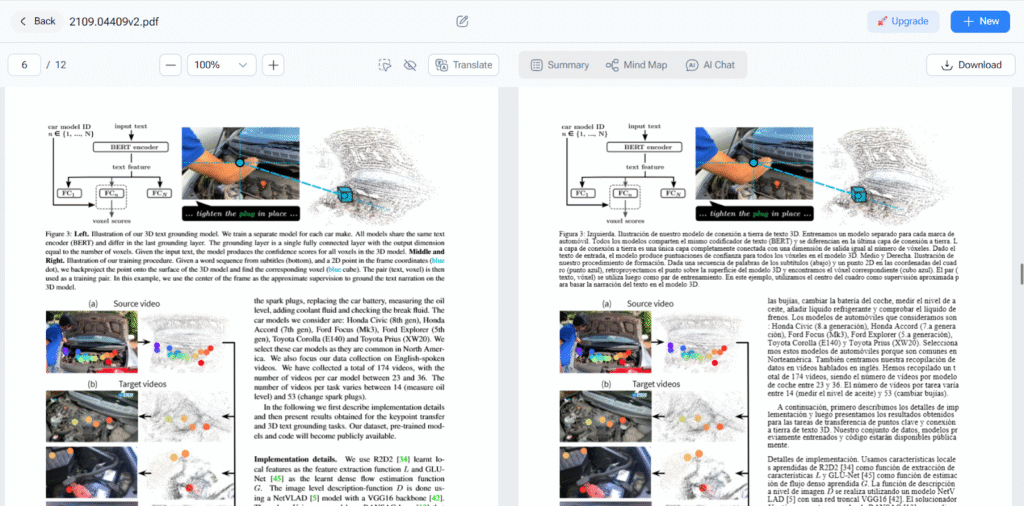Create a new document with New button
Image resolution: width=1024 pixels, height=506 pixels.
[x=980, y=21]
